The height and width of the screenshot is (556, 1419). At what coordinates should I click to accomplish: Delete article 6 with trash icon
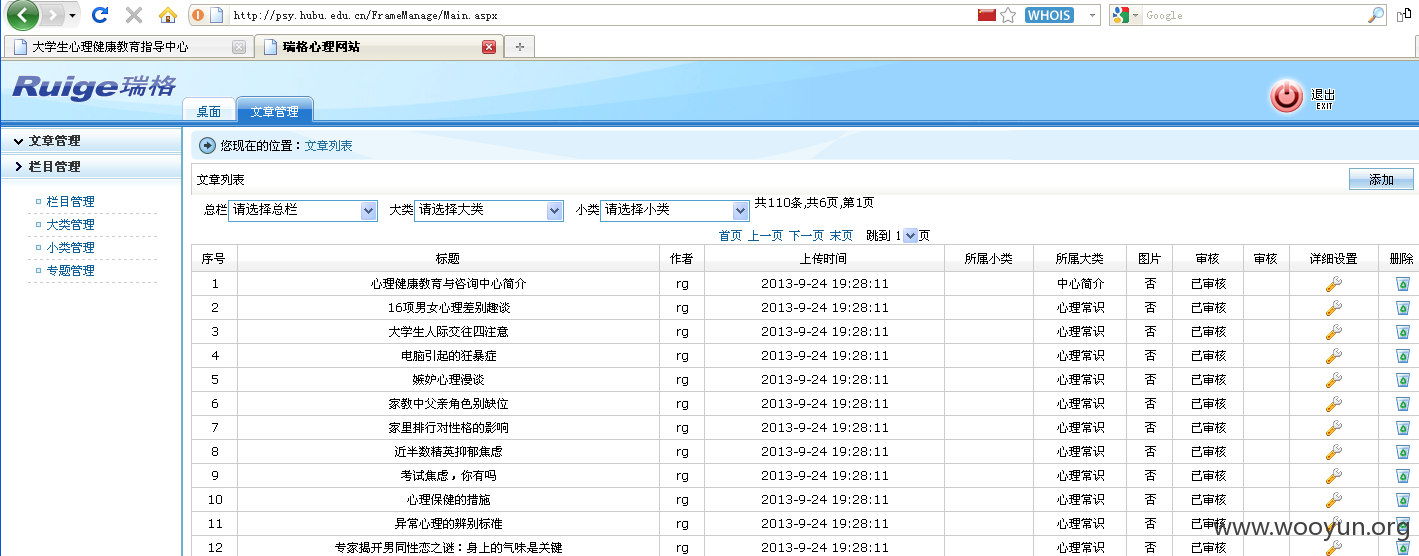point(1402,404)
